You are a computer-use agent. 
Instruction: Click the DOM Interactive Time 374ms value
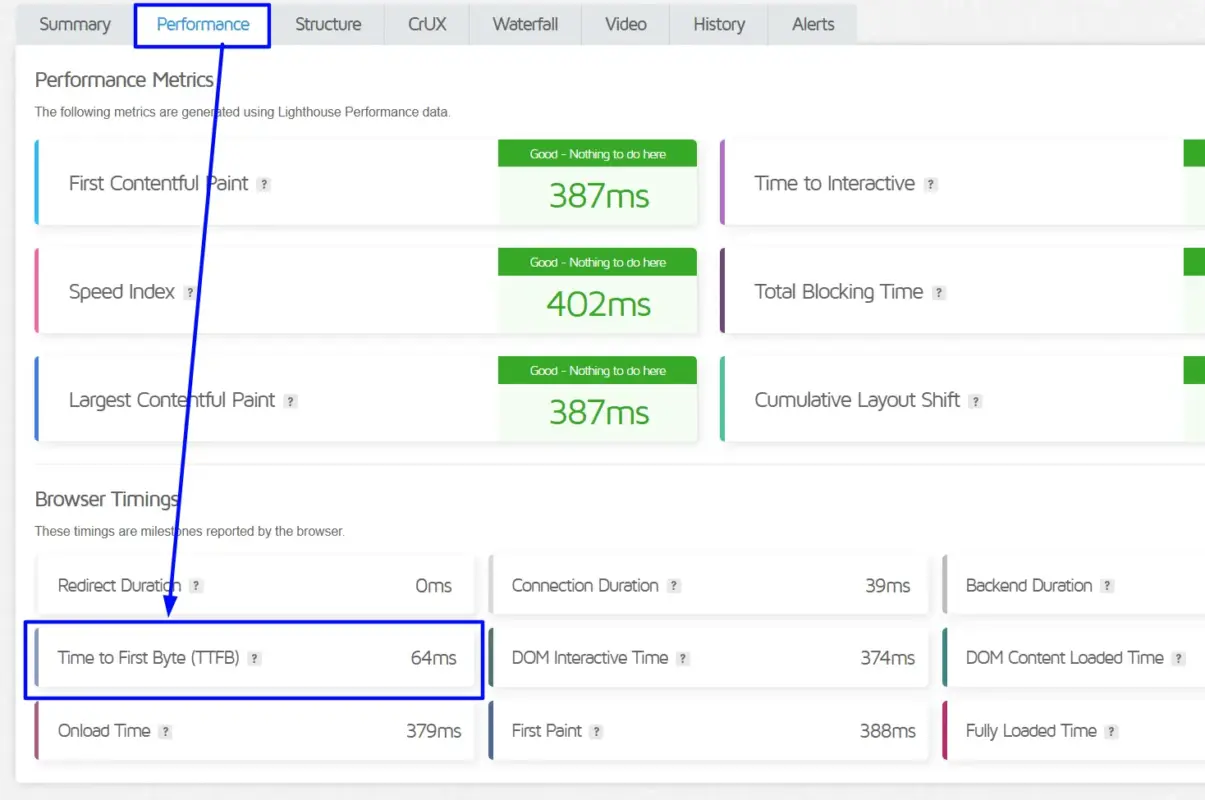pyautogui.click(x=888, y=658)
